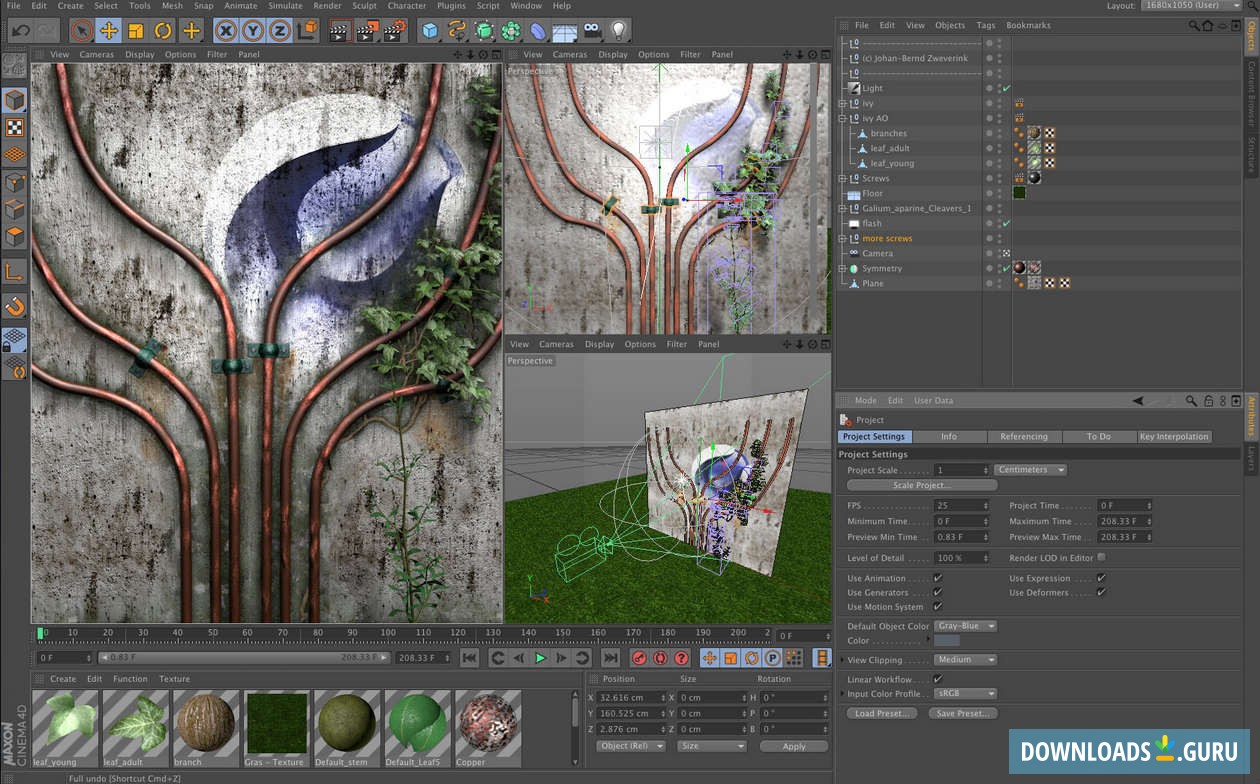
Task: Open the View Clipping Medium dropdown
Action: coord(965,660)
